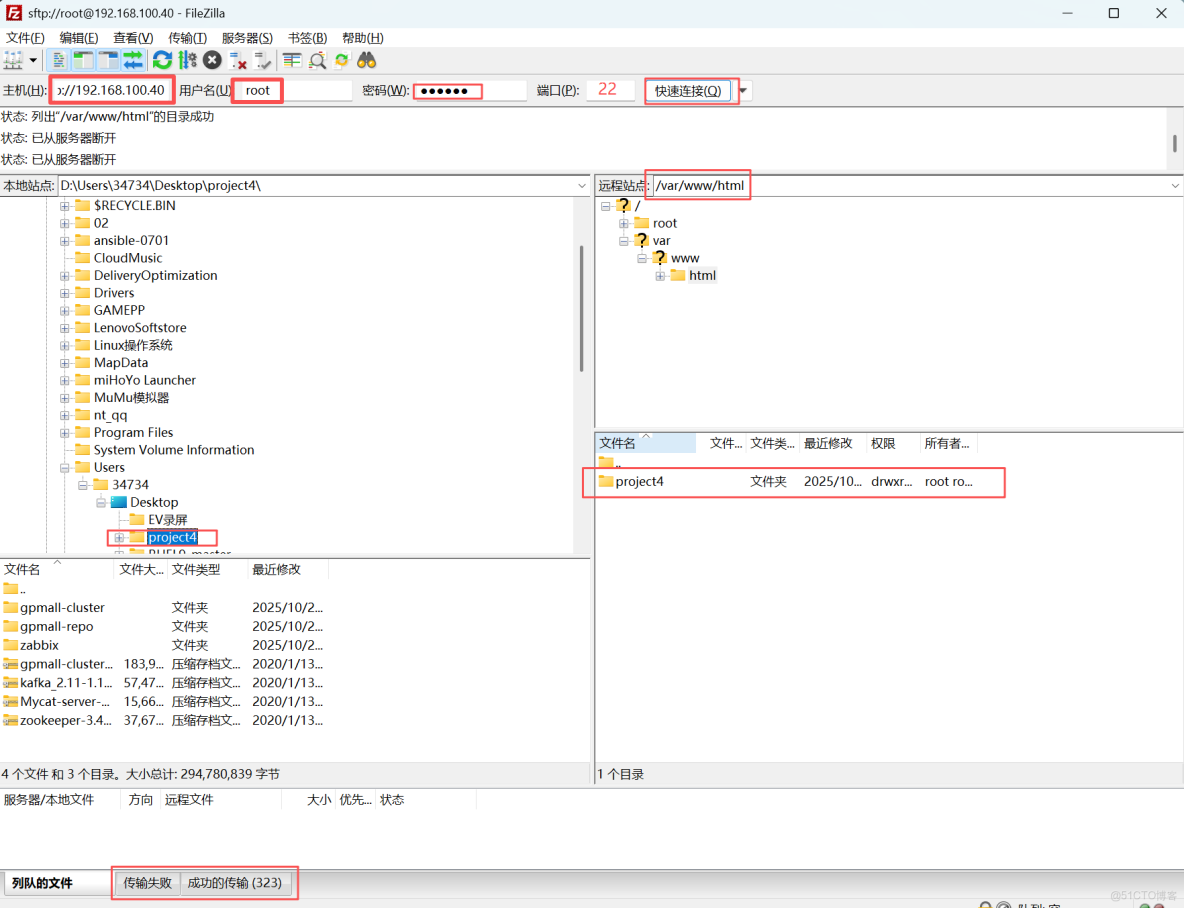Click the binoculars file search icon
1184x908 pixels.
pyautogui.click(x=366, y=60)
